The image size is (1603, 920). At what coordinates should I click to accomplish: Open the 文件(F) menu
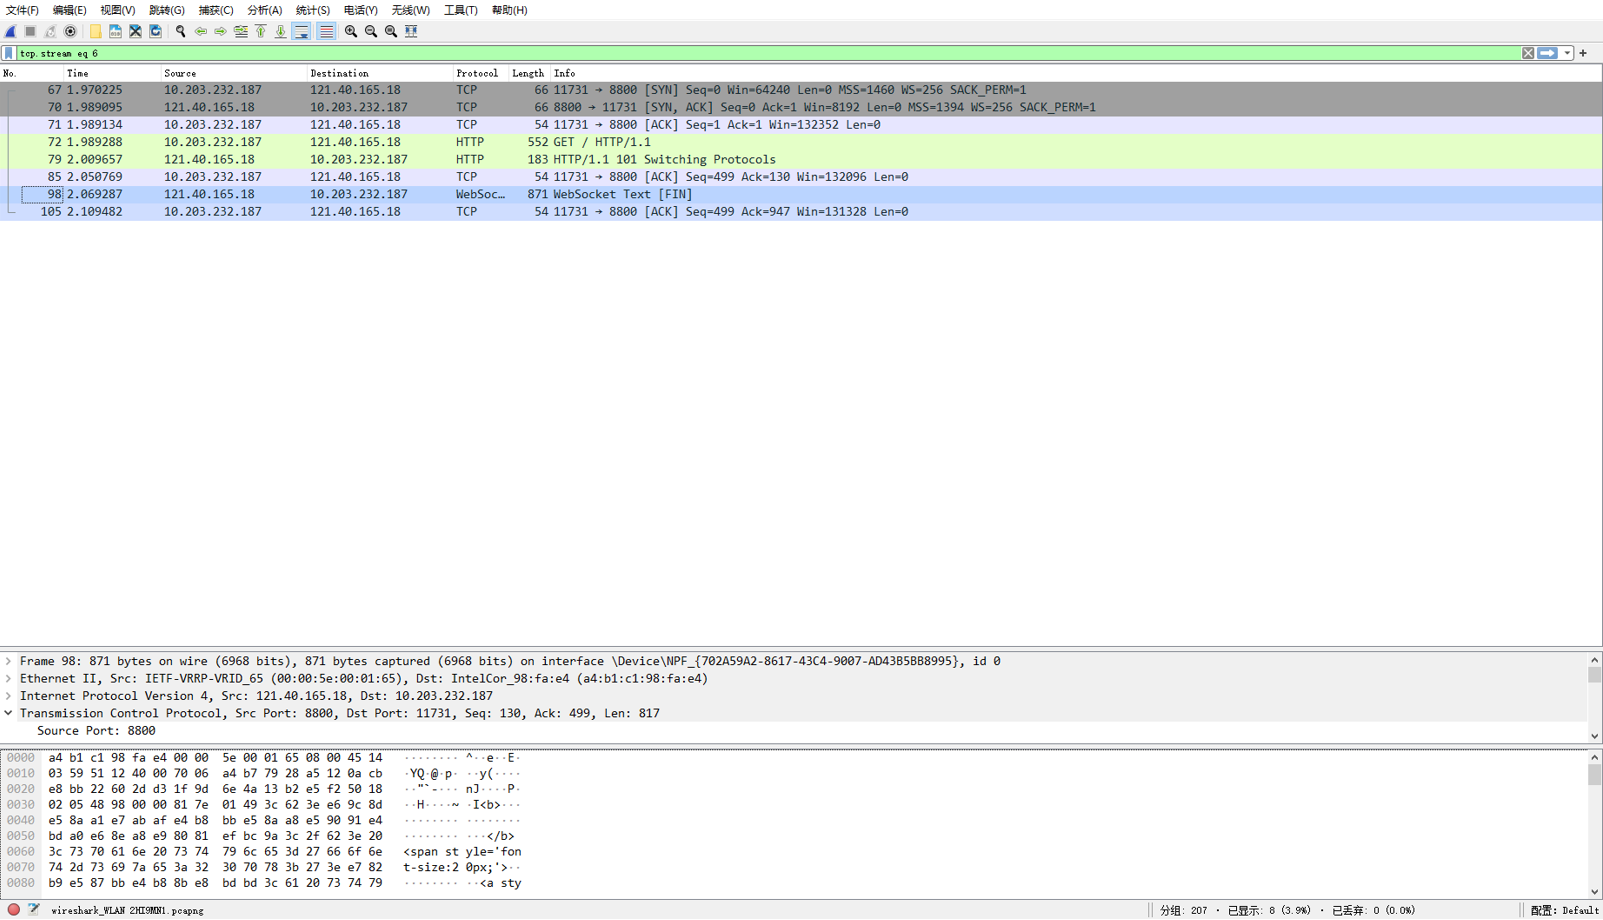22,10
